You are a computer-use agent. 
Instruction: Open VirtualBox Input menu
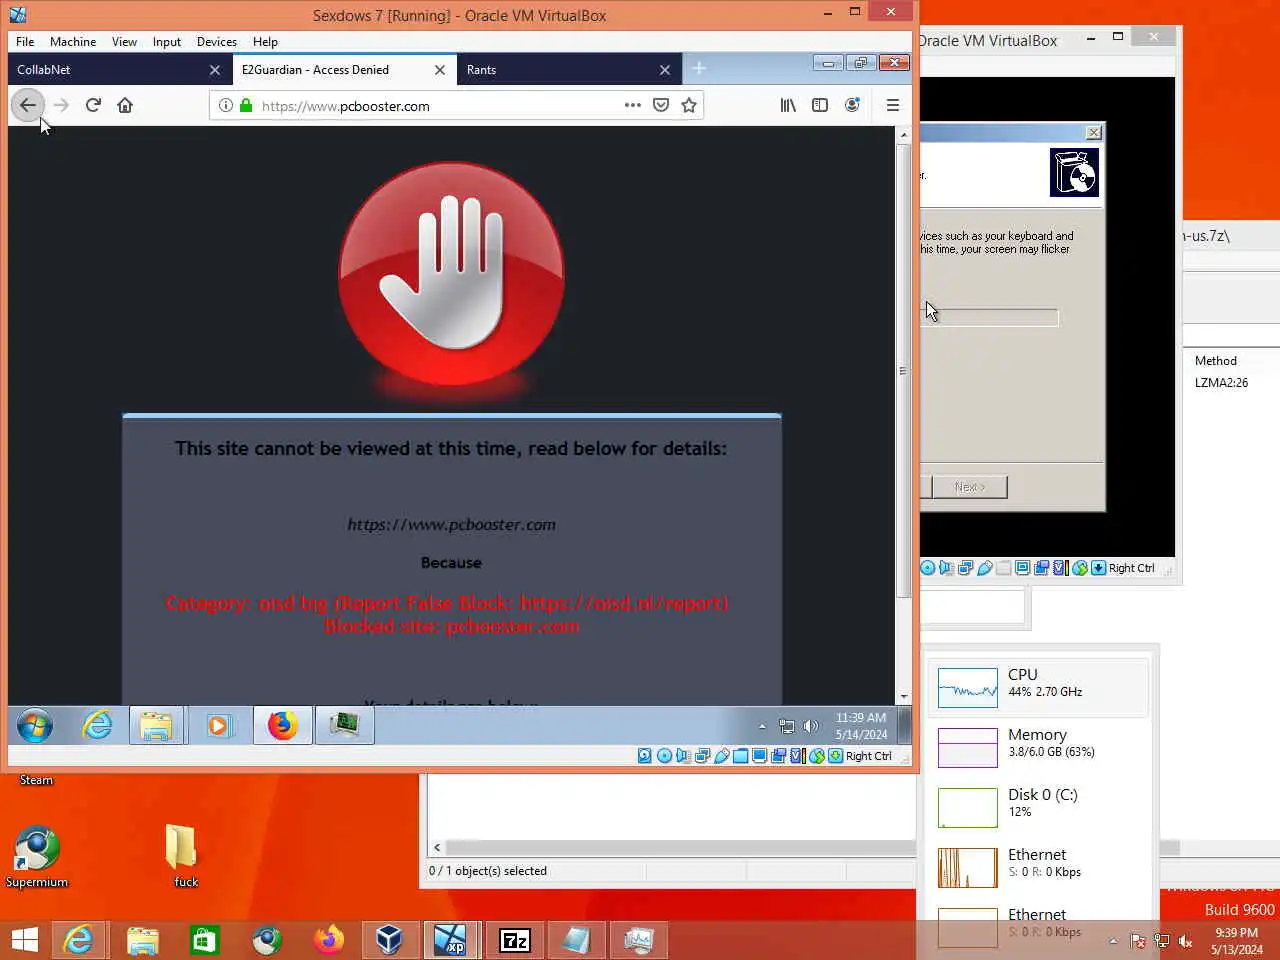(x=167, y=42)
